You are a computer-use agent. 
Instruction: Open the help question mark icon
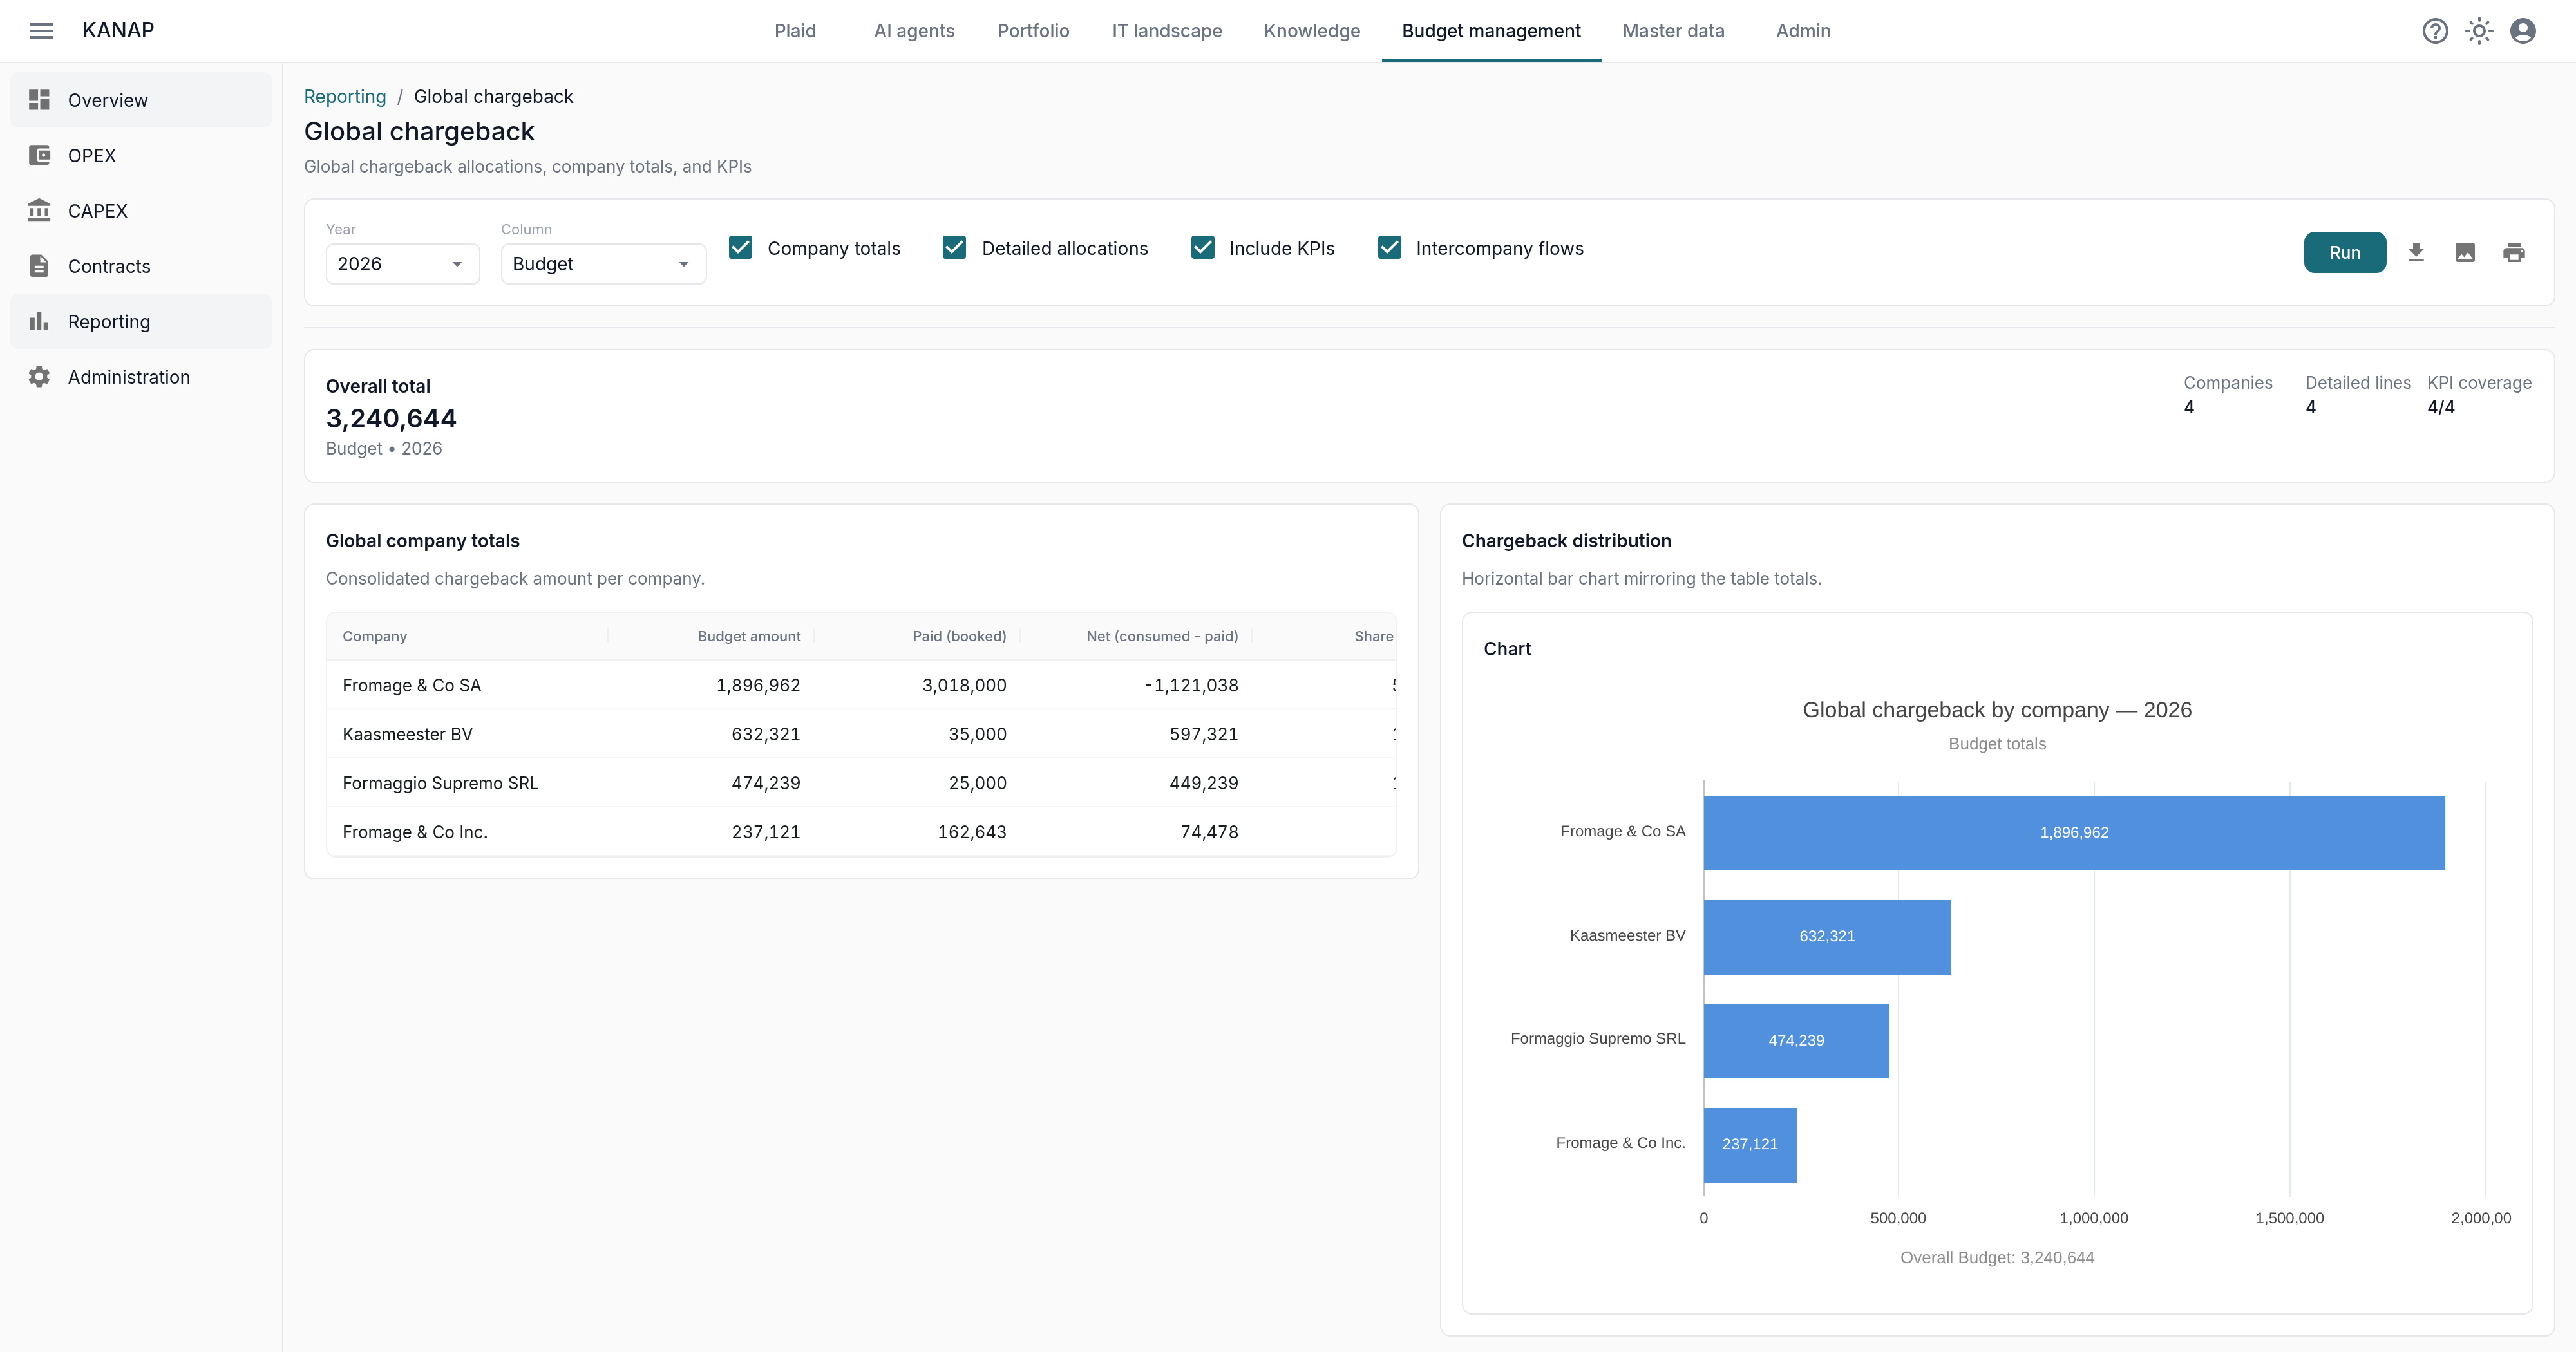(2435, 31)
